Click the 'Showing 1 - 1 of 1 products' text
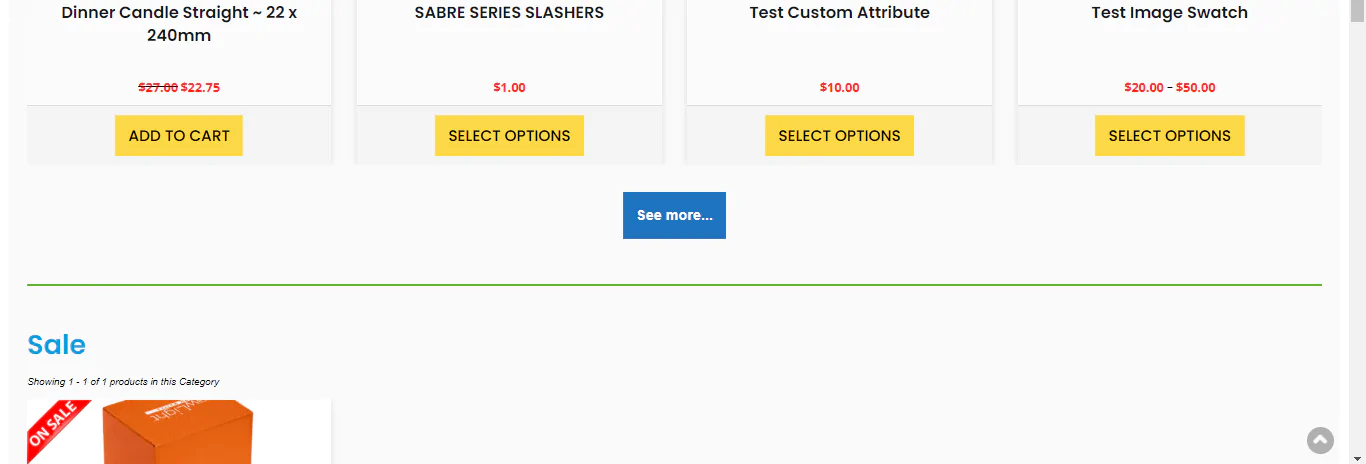This screenshot has height=464, width=1366. (123, 382)
